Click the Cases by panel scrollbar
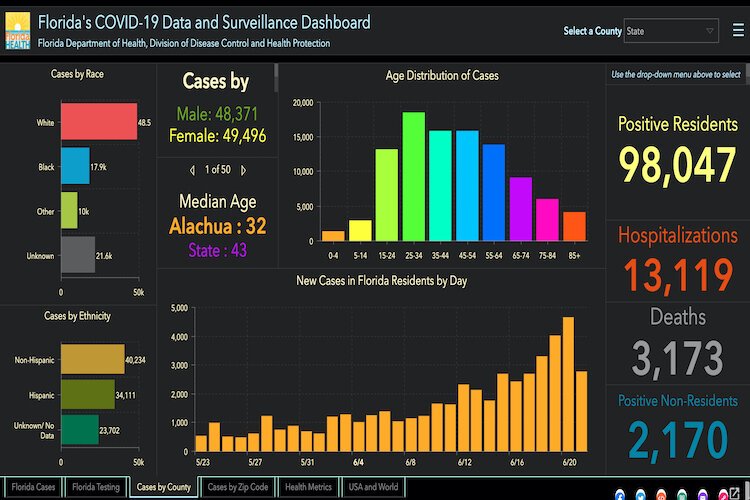Screen dimensions: 750x500 point(276,78)
